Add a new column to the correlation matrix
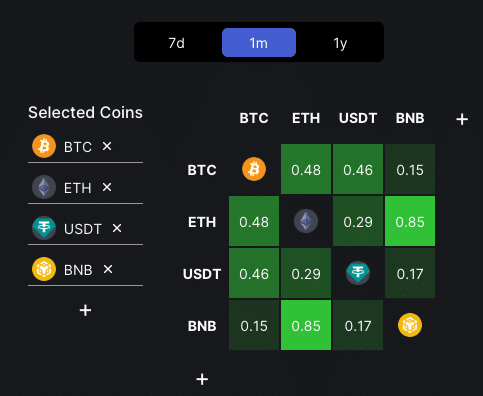The width and height of the screenshot is (483, 396). (x=462, y=119)
